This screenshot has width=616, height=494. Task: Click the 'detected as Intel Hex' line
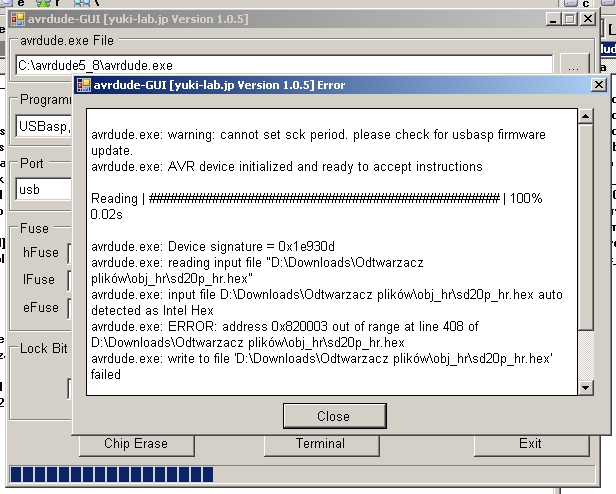152,310
